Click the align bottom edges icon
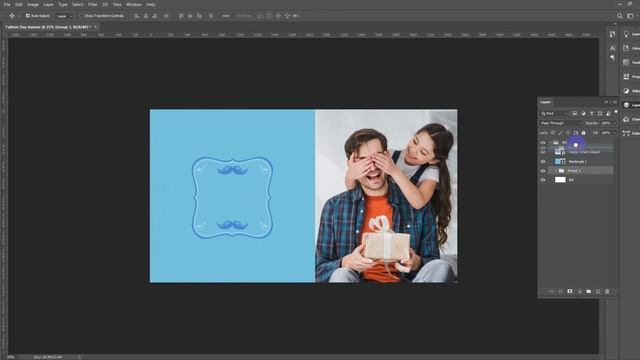The image size is (640, 360). [x=199, y=16]
